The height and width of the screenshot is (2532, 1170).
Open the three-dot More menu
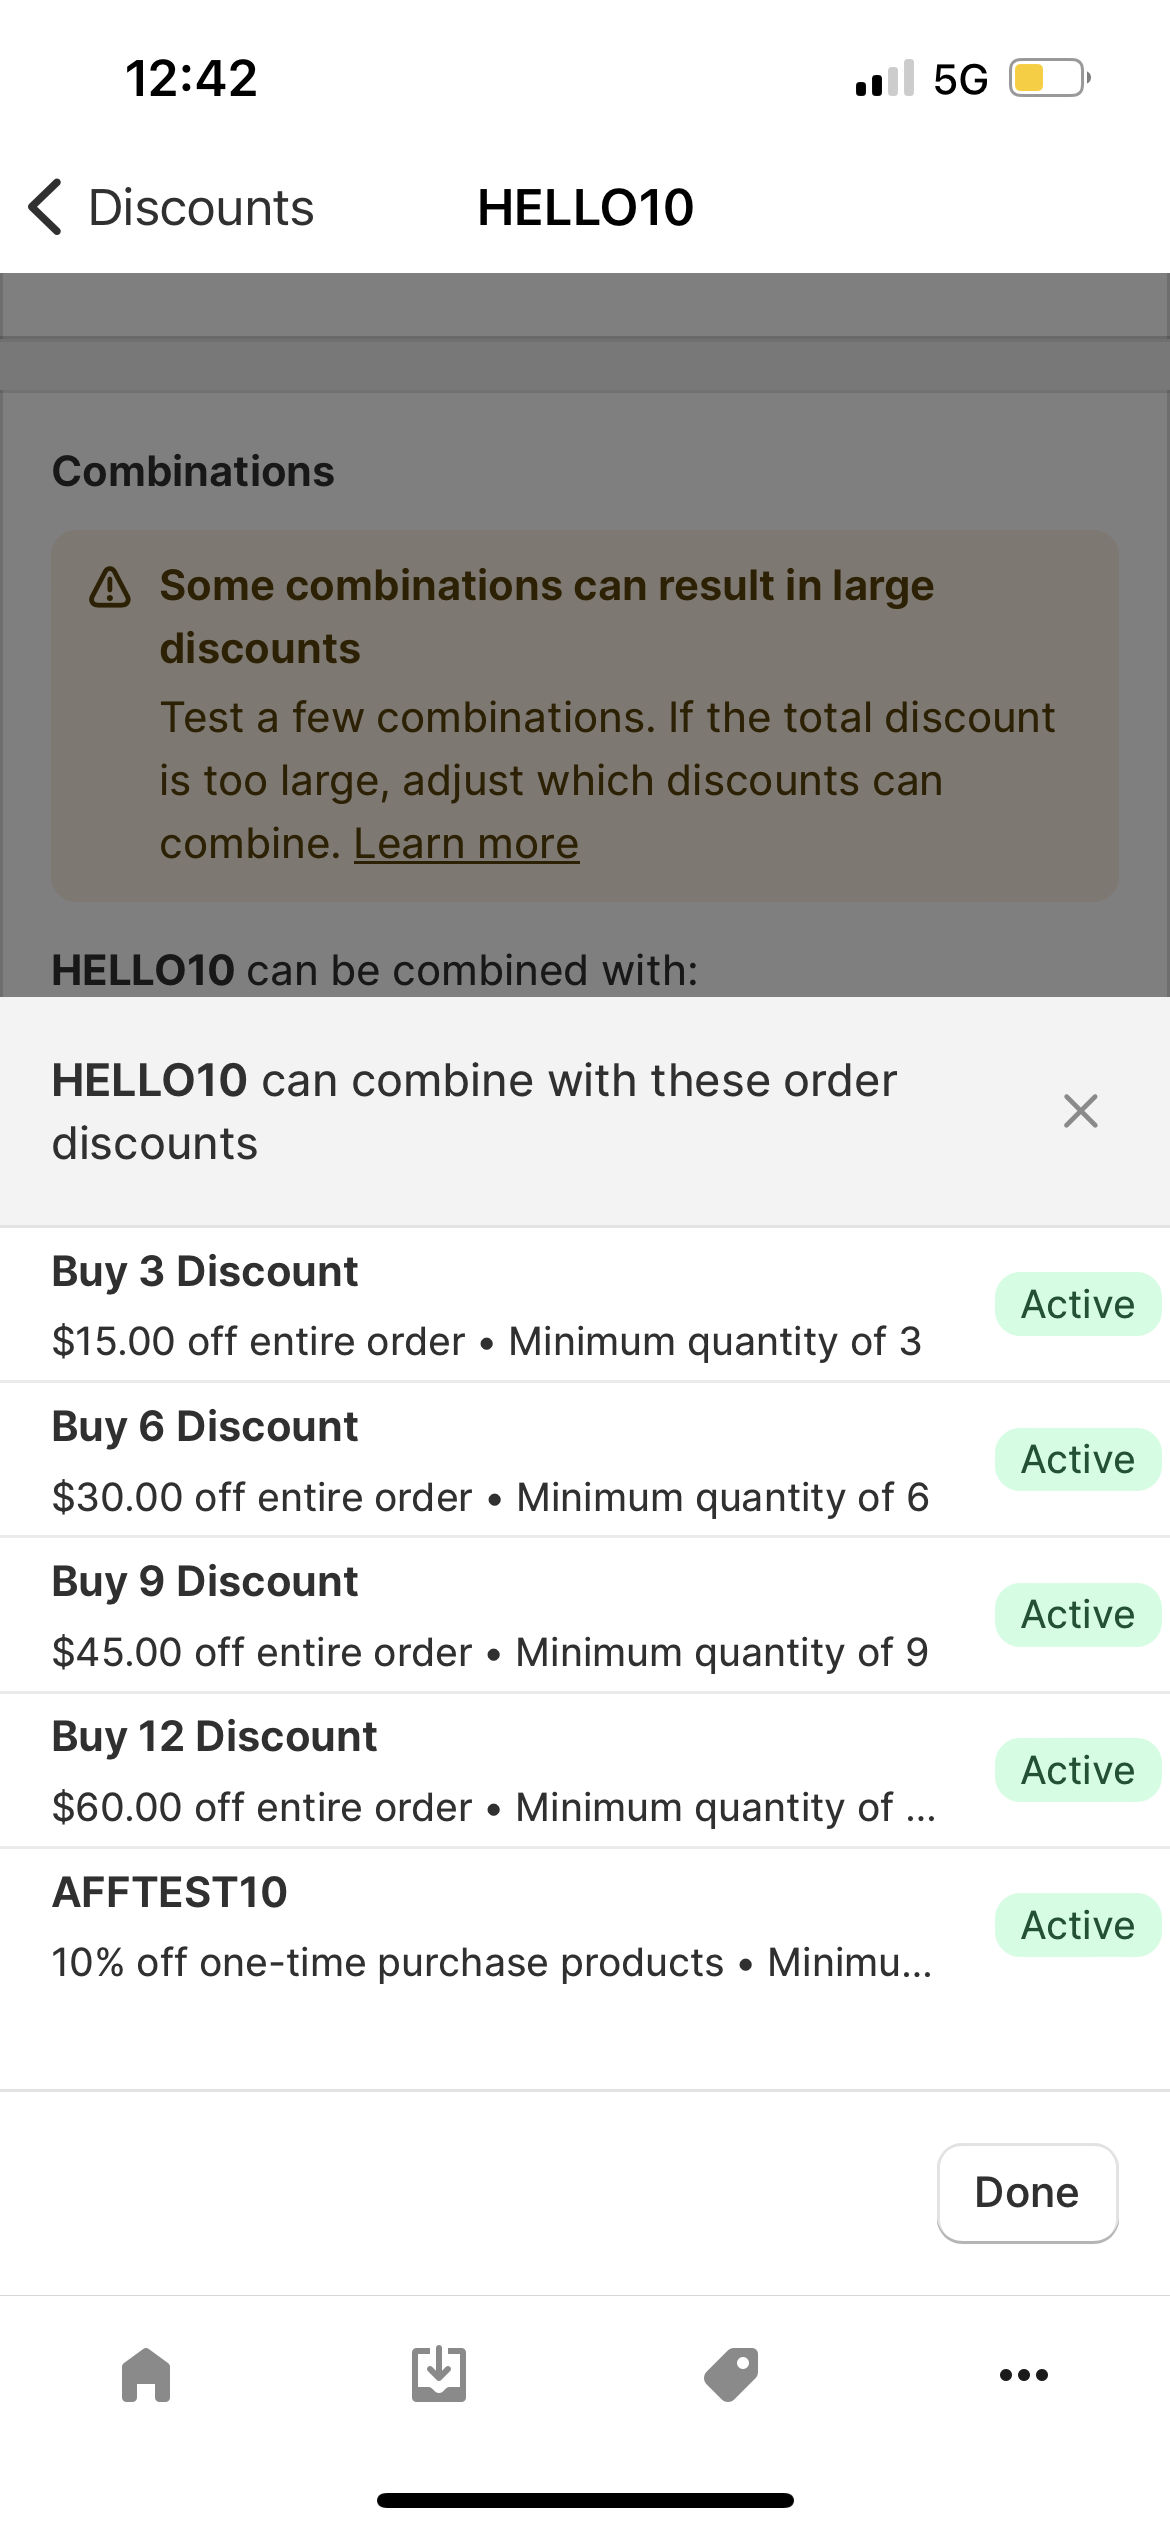point(1024,2374)
